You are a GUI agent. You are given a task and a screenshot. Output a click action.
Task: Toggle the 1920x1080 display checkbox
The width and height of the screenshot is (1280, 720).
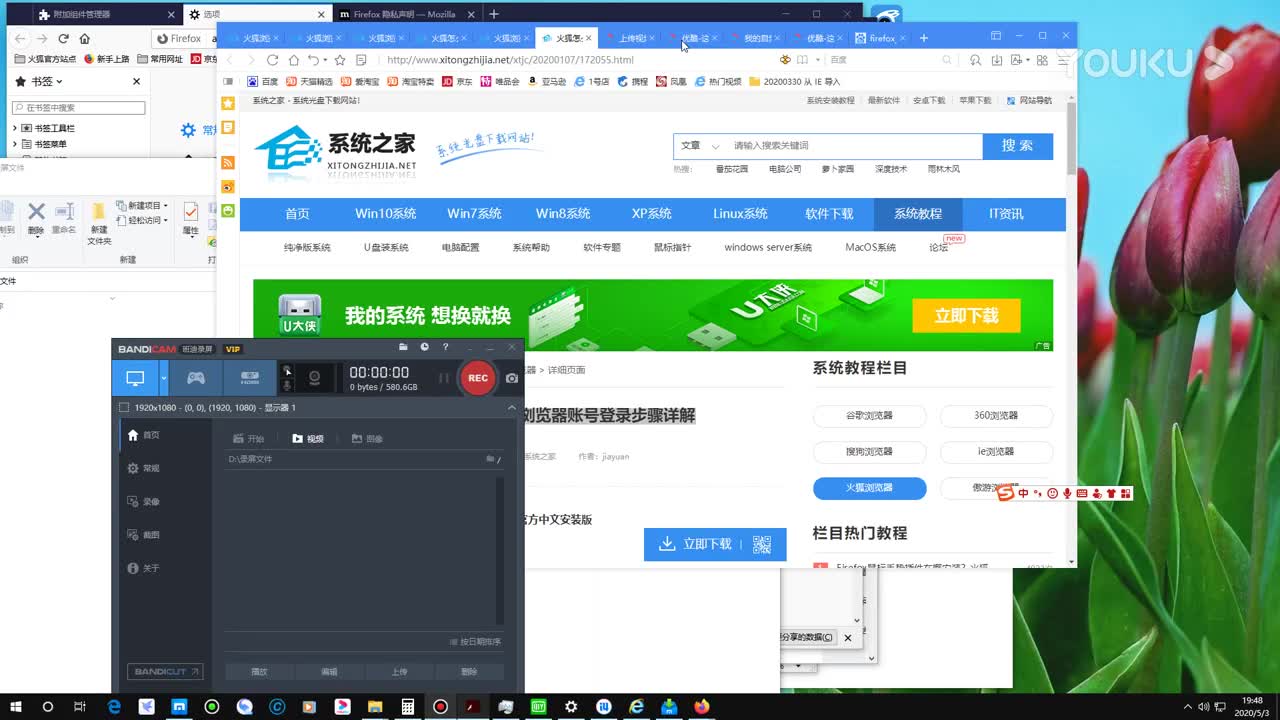(x=124, y=408)
